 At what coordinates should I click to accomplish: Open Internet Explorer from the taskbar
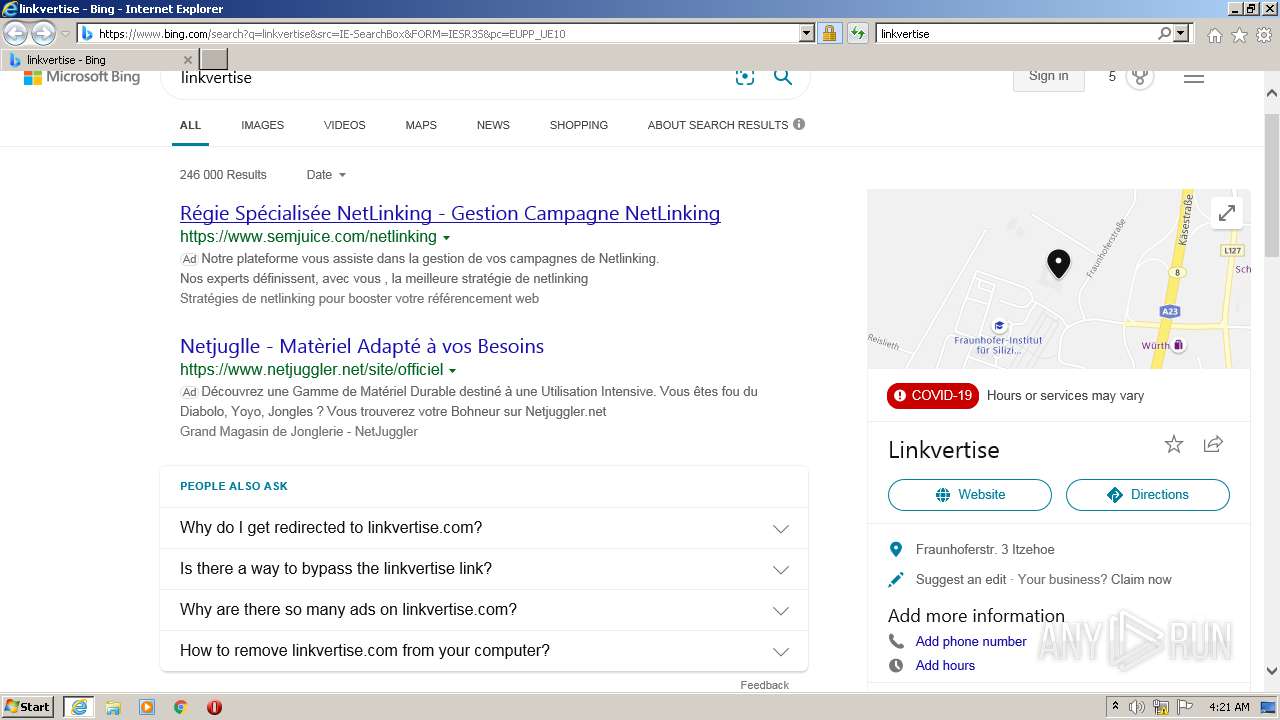[x=79, y=707]
